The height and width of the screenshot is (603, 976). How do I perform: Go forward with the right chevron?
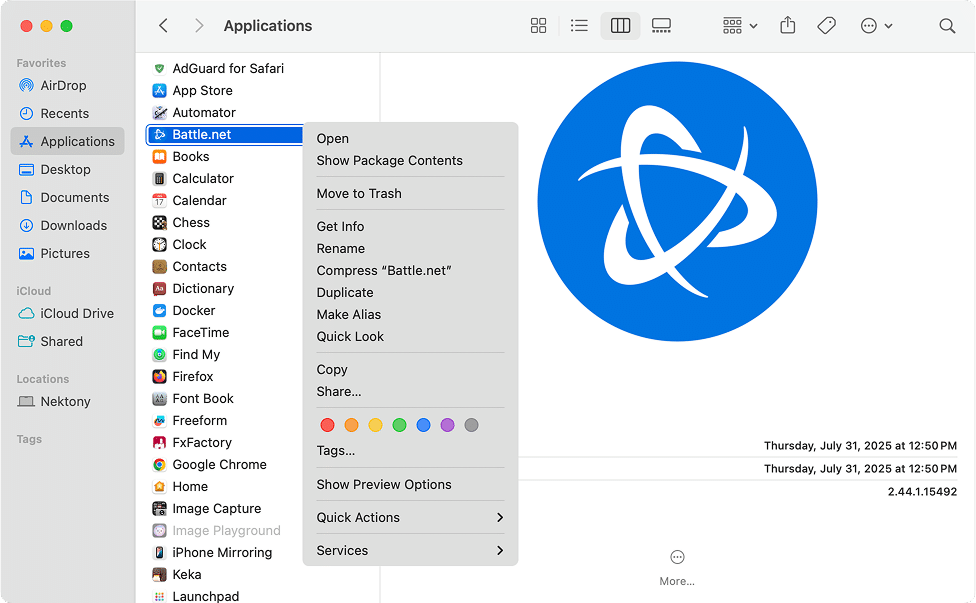tap(199, 26)
